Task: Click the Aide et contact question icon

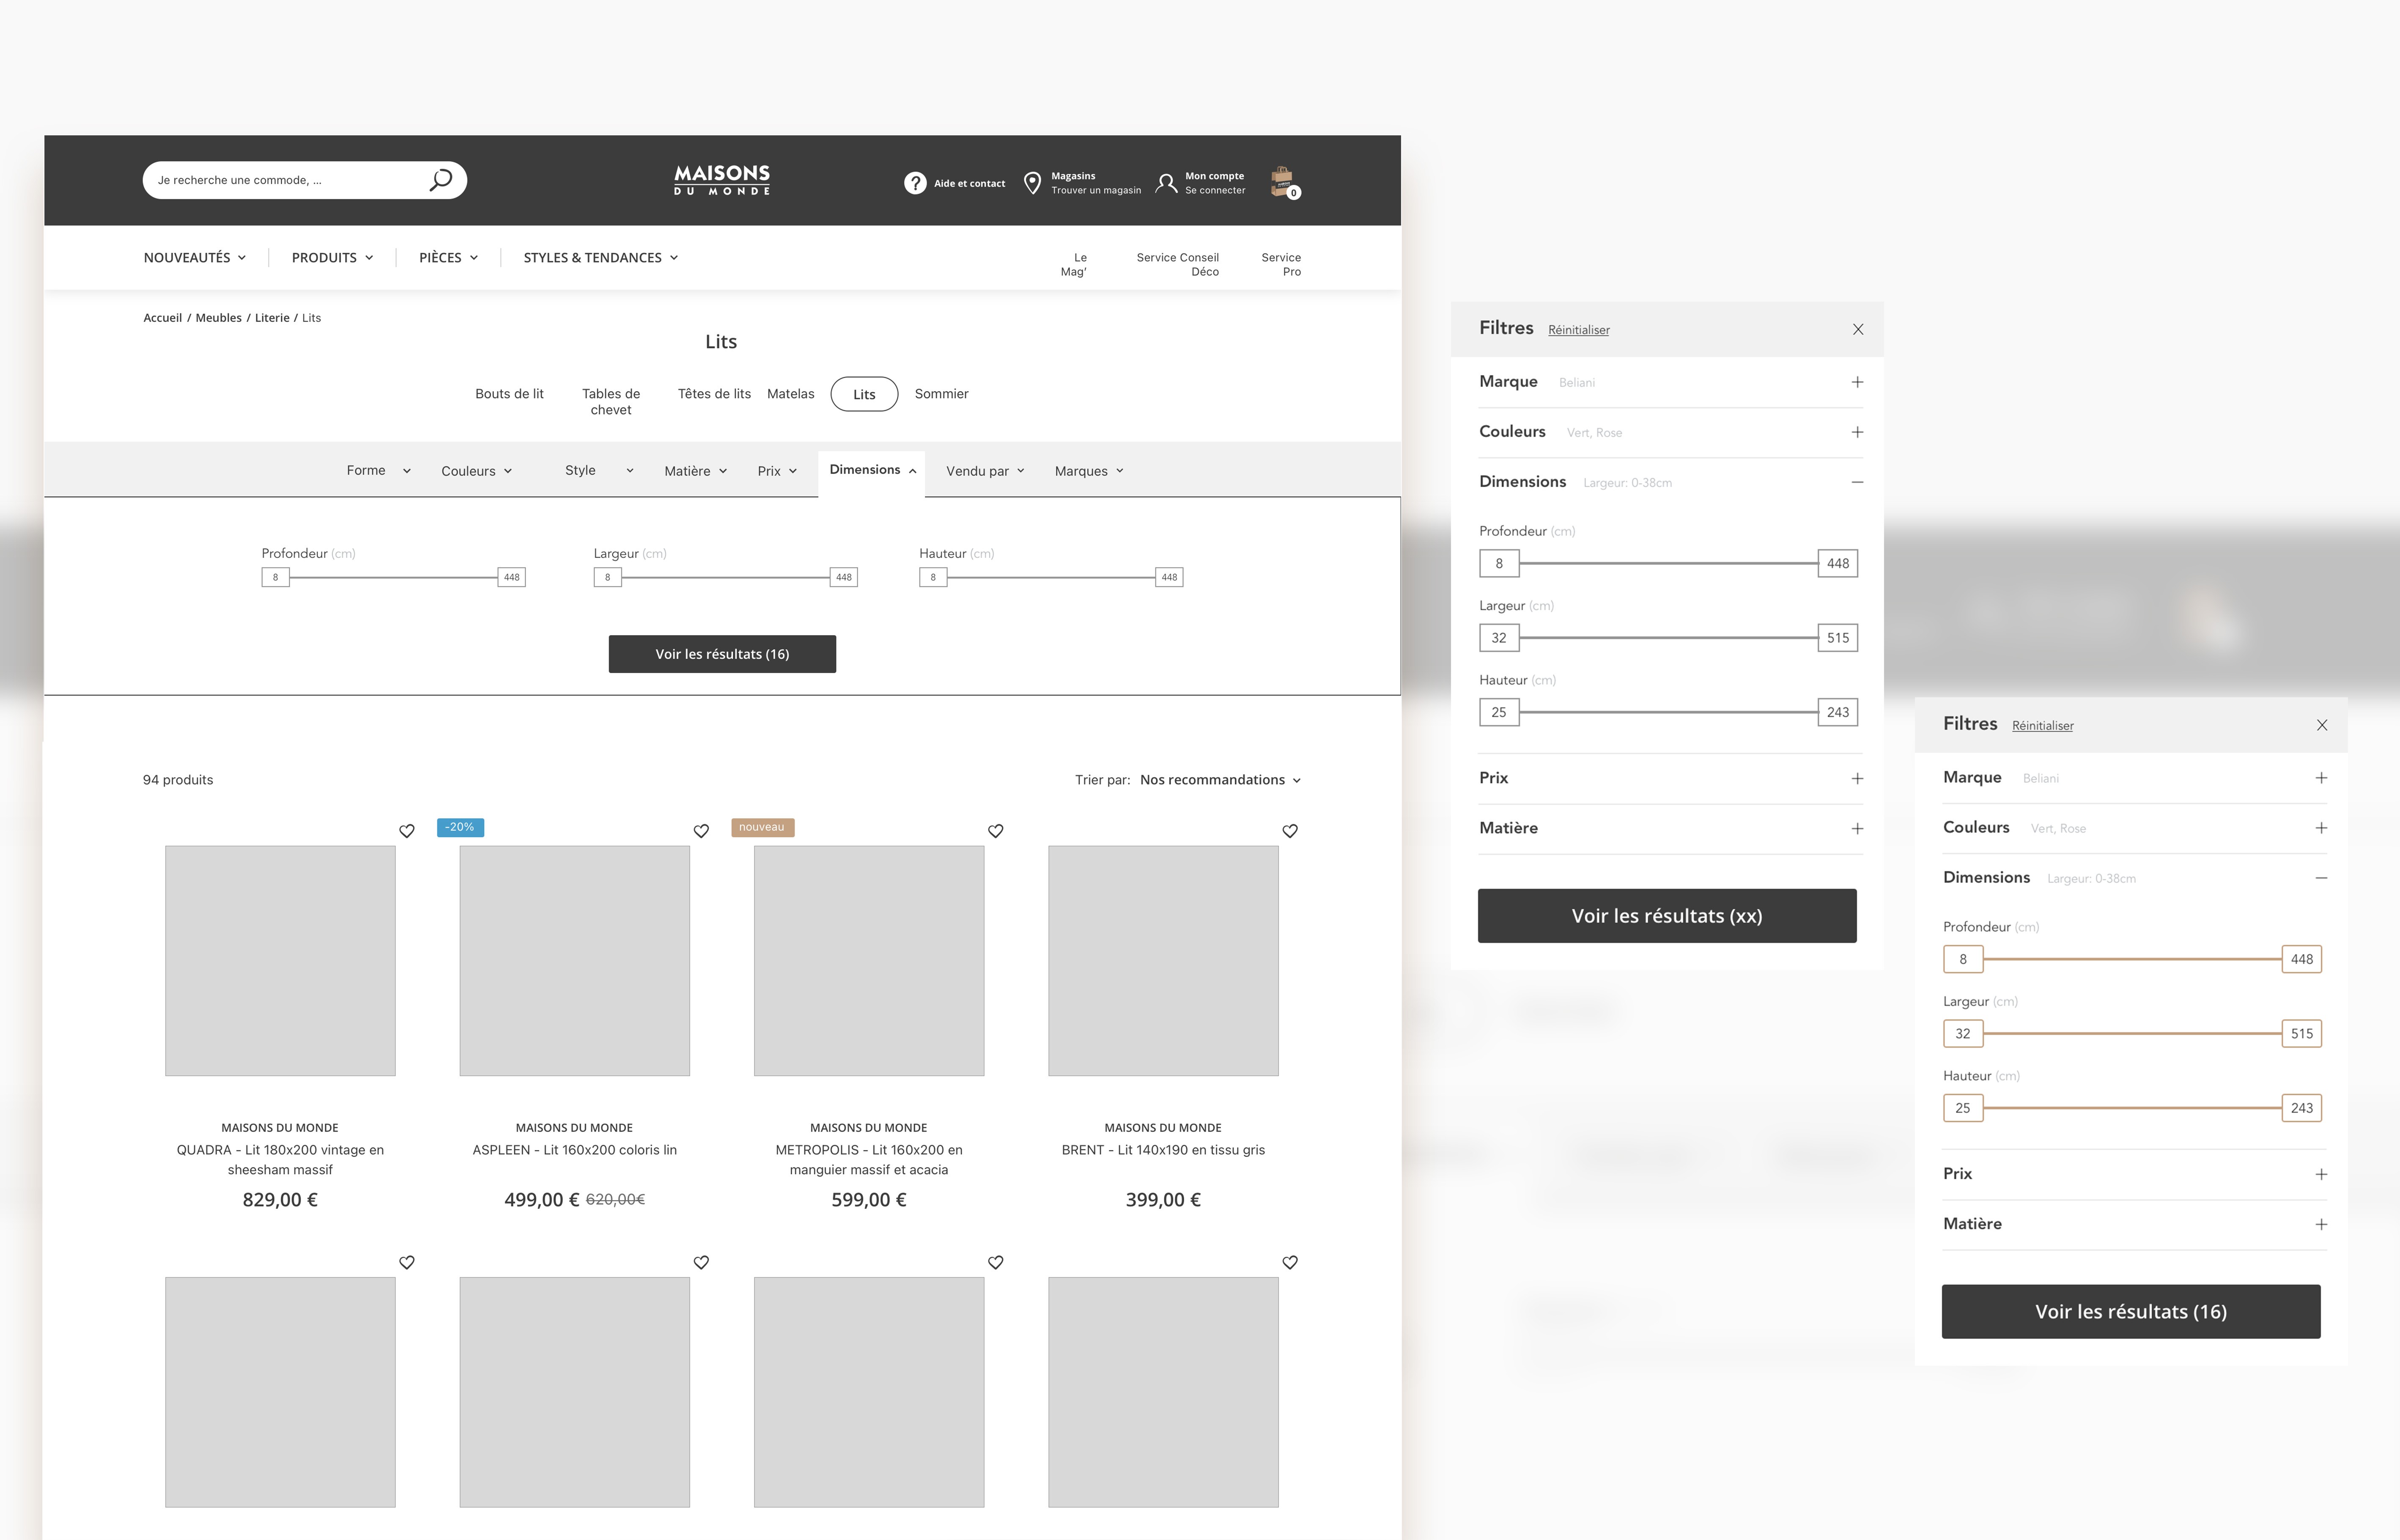Action: (915, 183)
